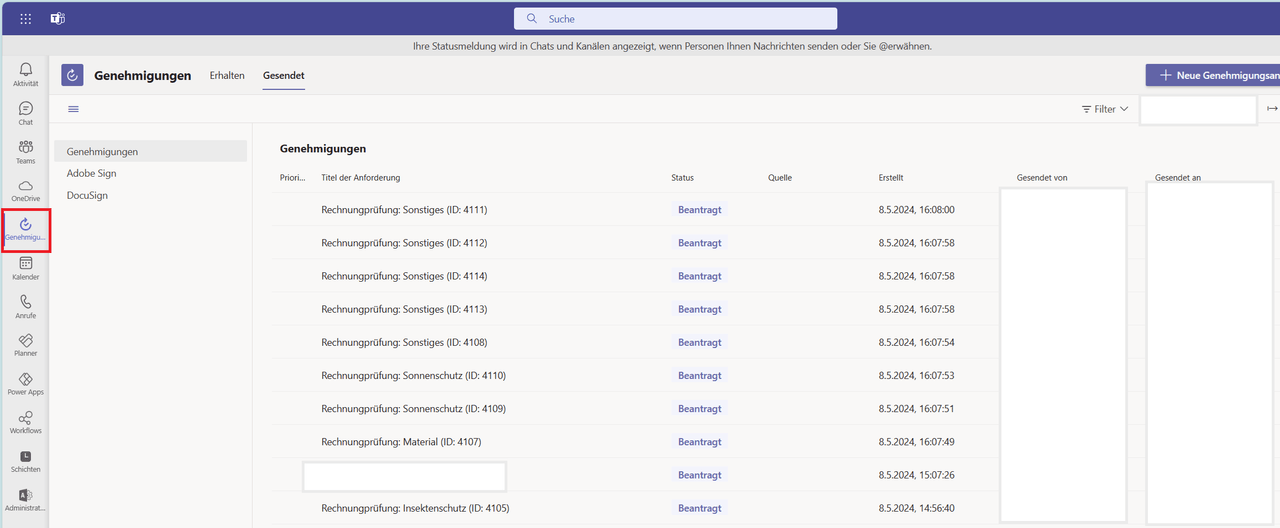
Task: Click Neue Genehmigungsanforderung button
Action: tap(1214, 76)
